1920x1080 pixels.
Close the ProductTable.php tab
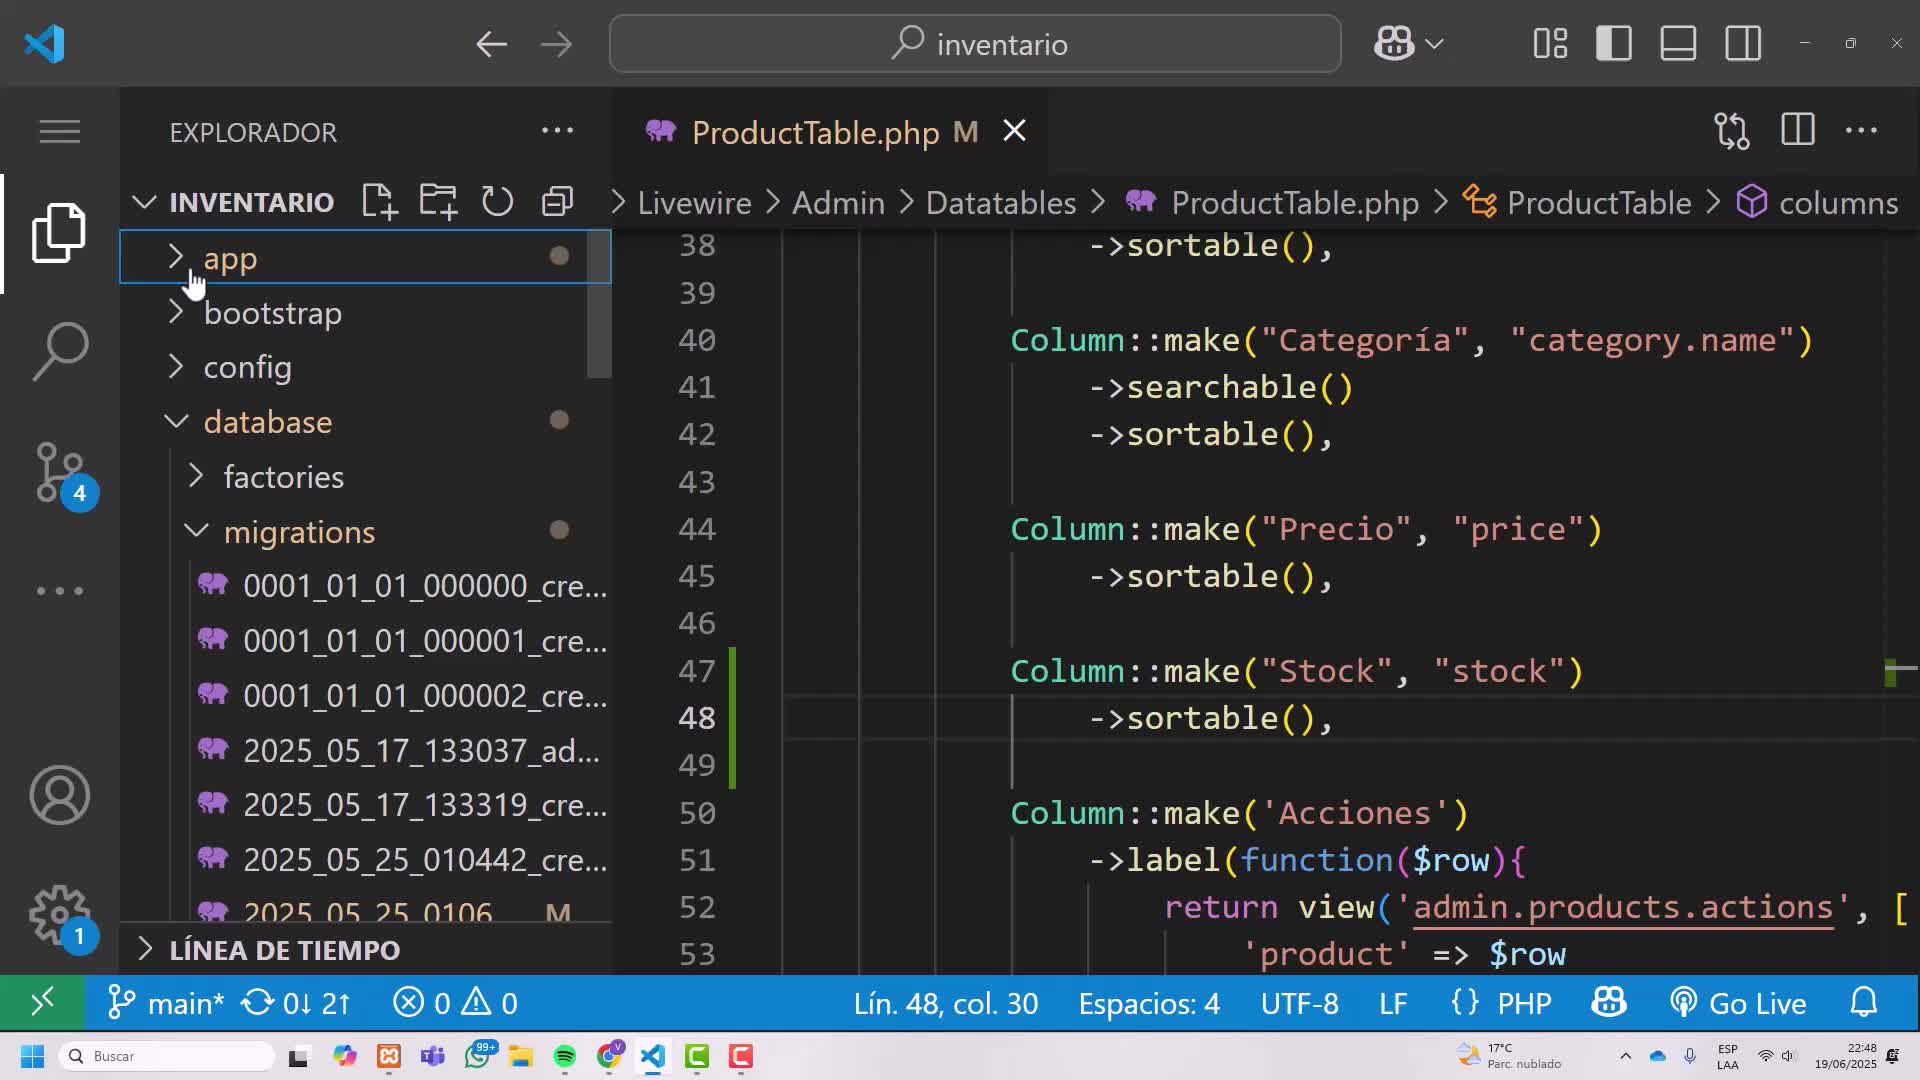click(x=1014, y=131)
